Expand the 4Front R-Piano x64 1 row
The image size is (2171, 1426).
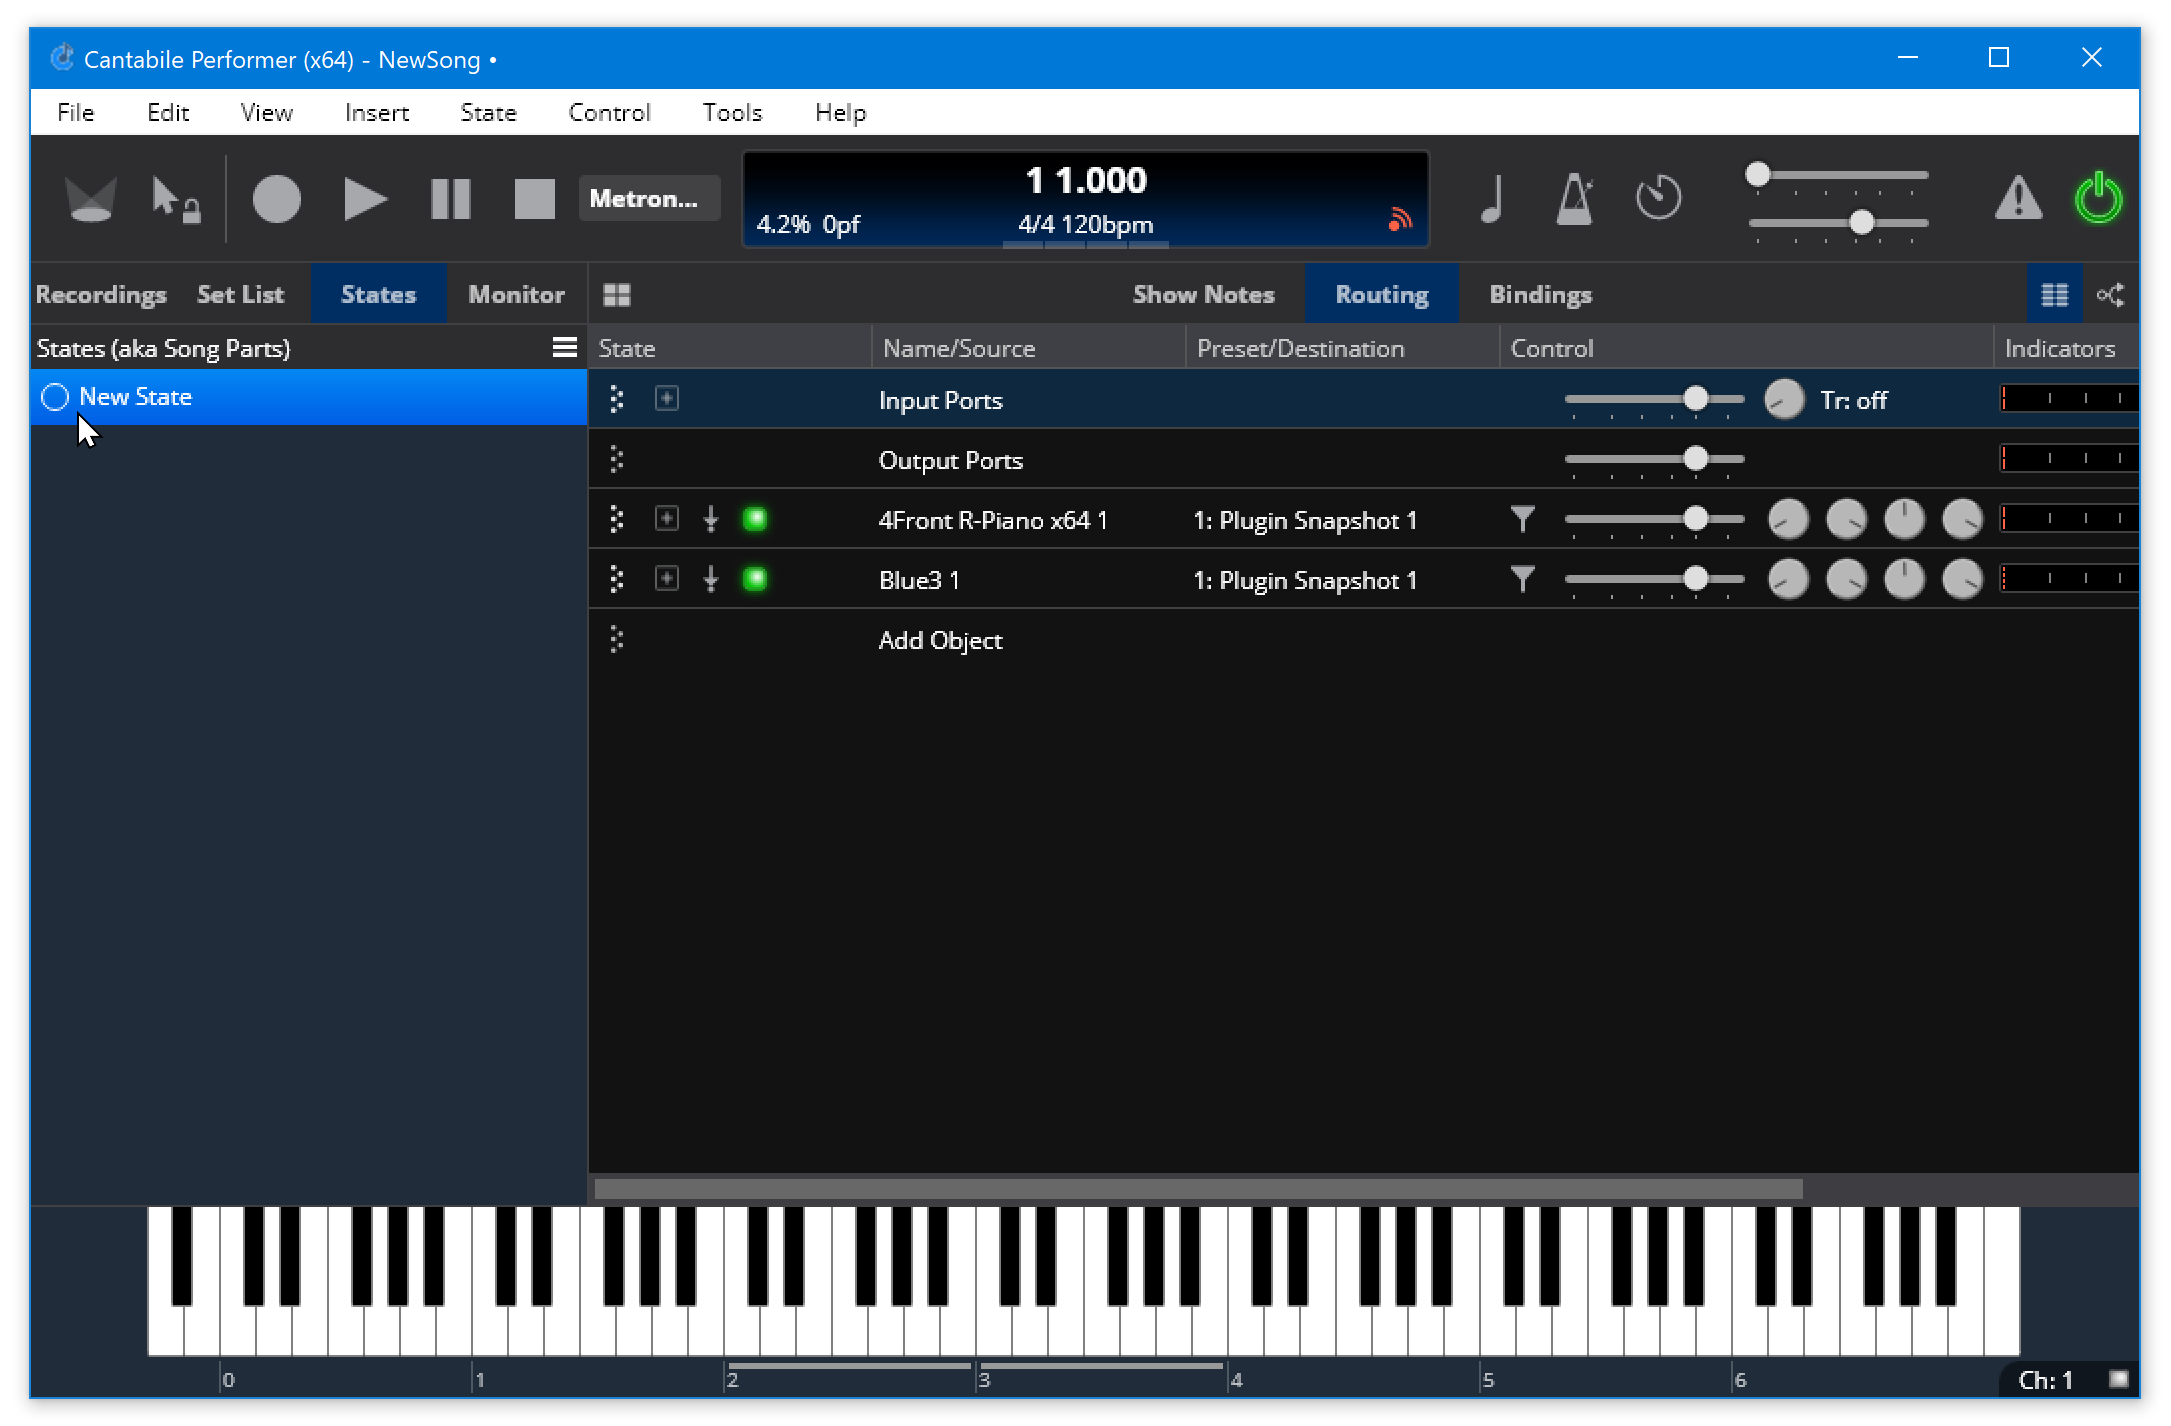667,519
